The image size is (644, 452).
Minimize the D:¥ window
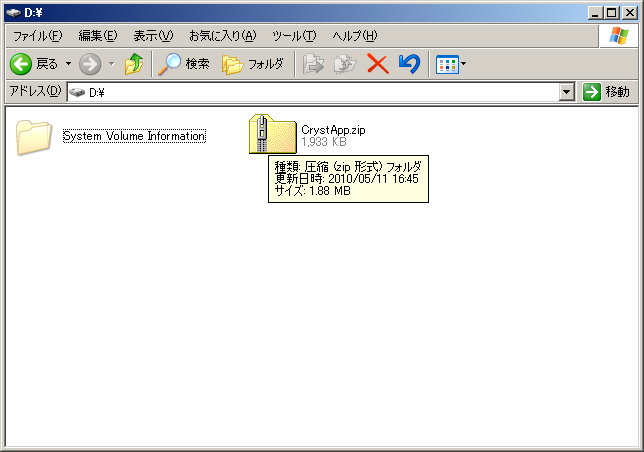pos(595,13)
